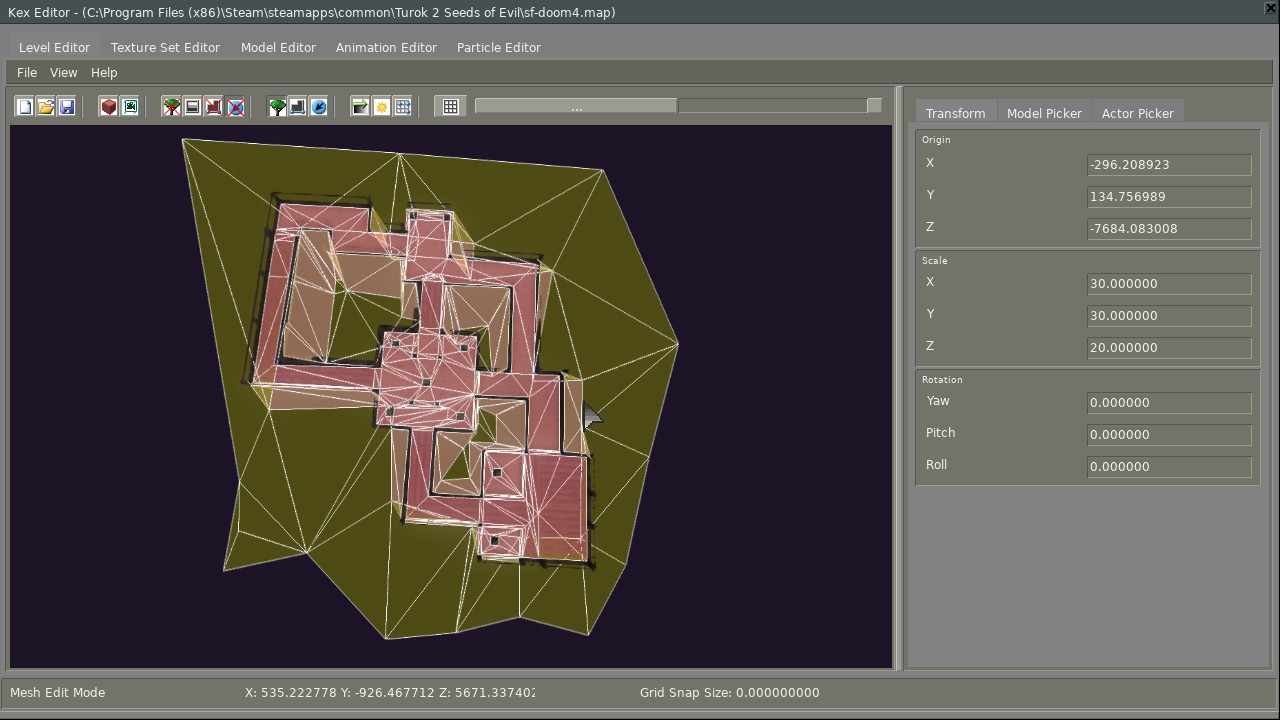Click the green tree icon without cross
Image resolution: width=1280 pixels, height=720 pixels.
[277, 106]
